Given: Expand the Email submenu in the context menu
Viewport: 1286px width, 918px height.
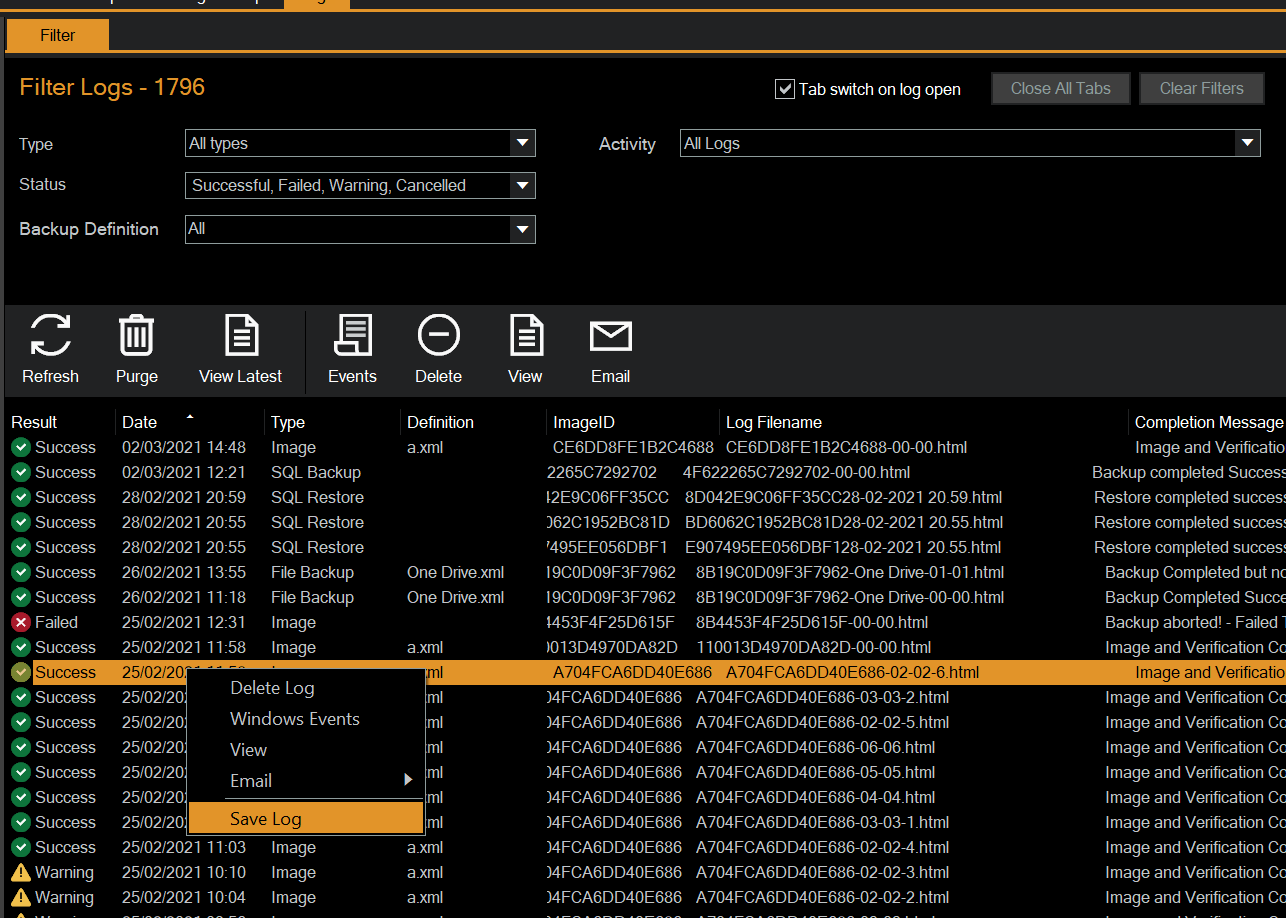Looking at the screenshot, I should pos(305,781).
